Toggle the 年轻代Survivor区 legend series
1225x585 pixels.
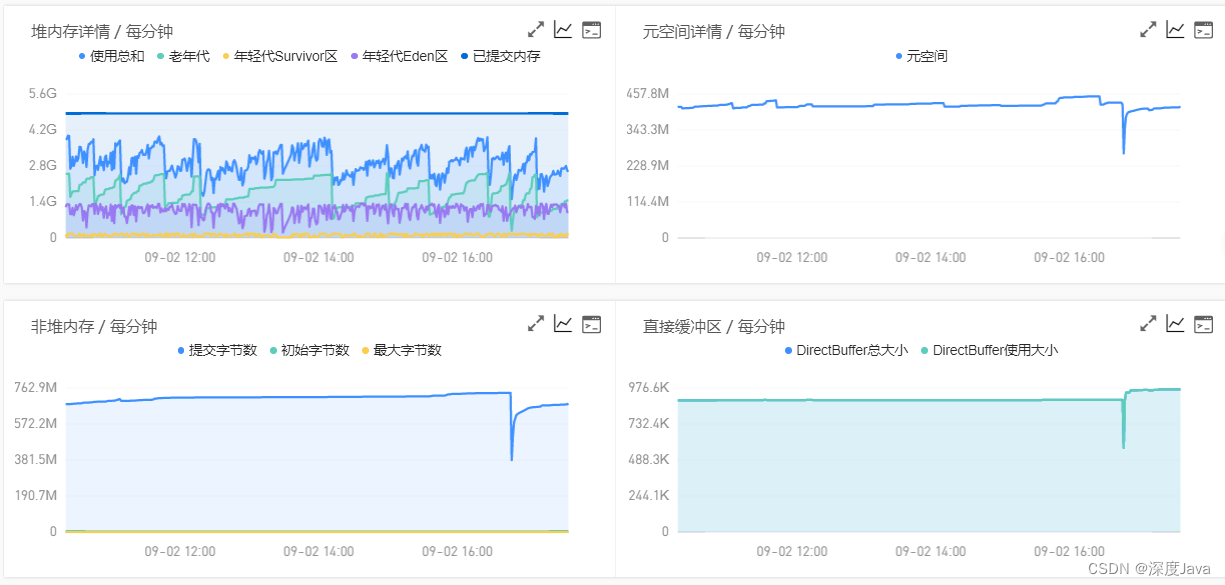coord(280,56)
